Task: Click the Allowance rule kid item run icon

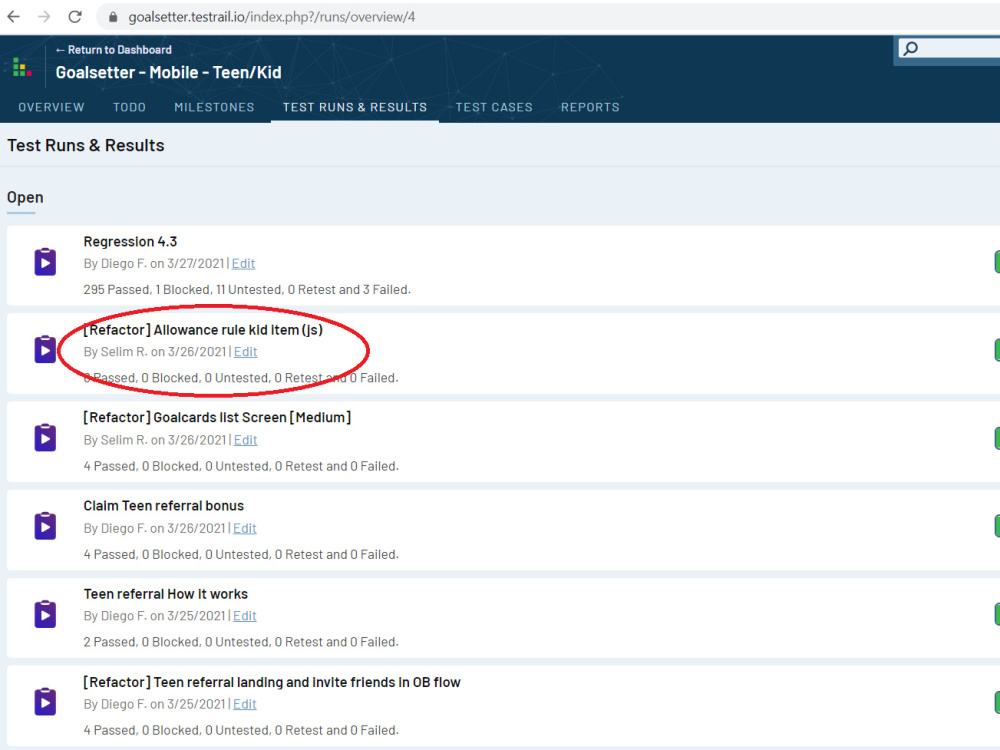Action: click(45, 349)
